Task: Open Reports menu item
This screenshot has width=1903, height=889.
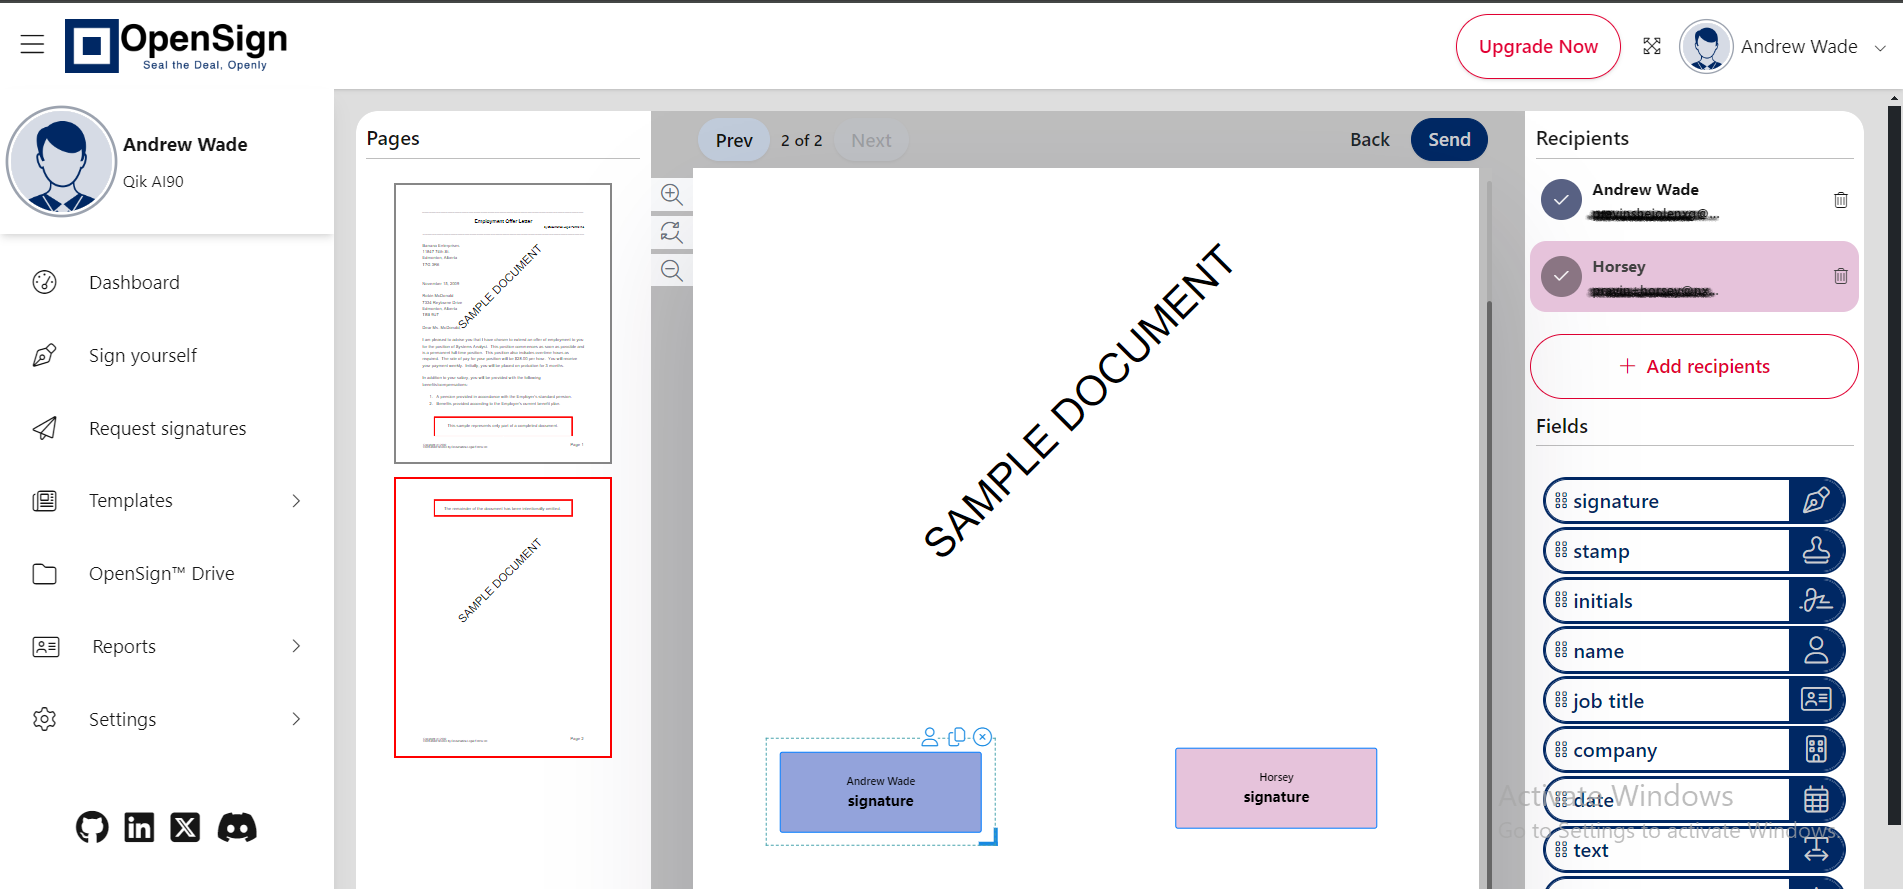Action: click(124, 646)
